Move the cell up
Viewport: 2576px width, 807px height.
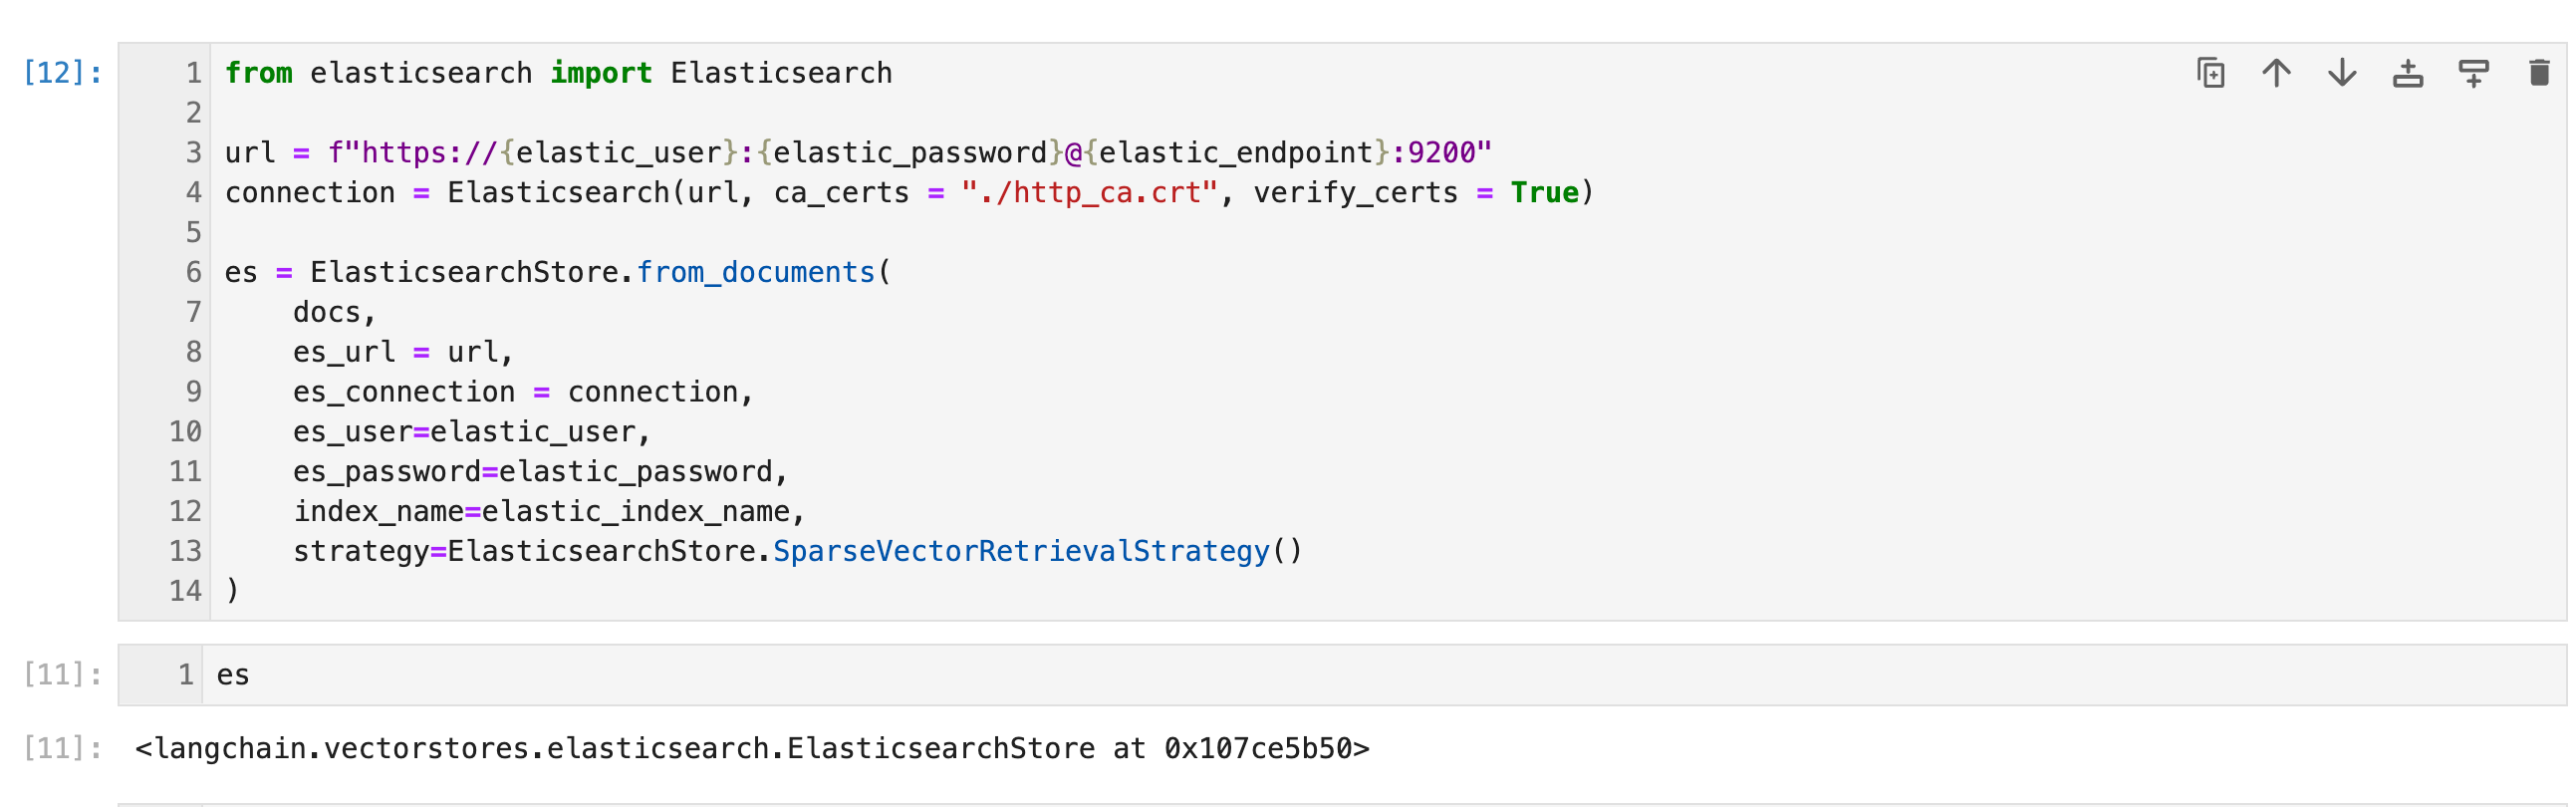(x=2276, y=72)
